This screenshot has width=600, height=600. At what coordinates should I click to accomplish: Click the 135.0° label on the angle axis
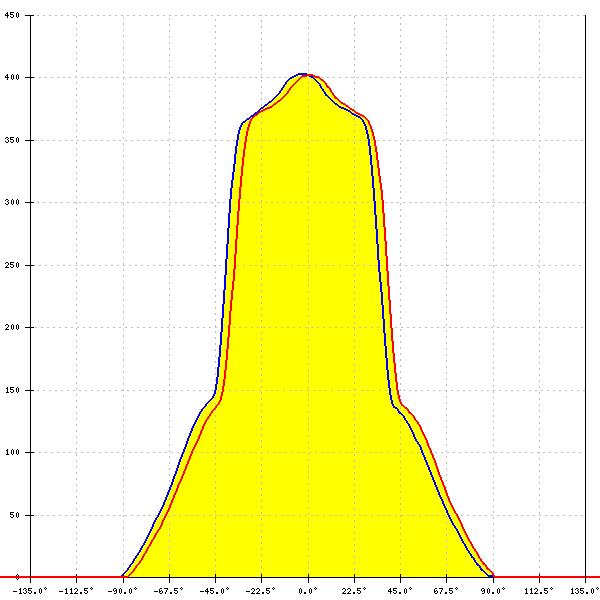(x=585, y=591)
